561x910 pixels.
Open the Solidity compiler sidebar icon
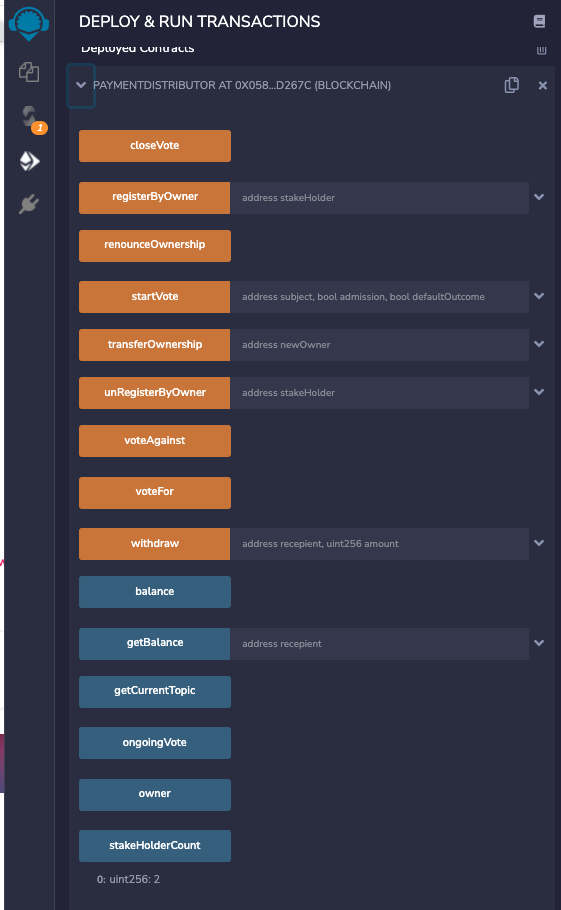[x=30, y=117]
